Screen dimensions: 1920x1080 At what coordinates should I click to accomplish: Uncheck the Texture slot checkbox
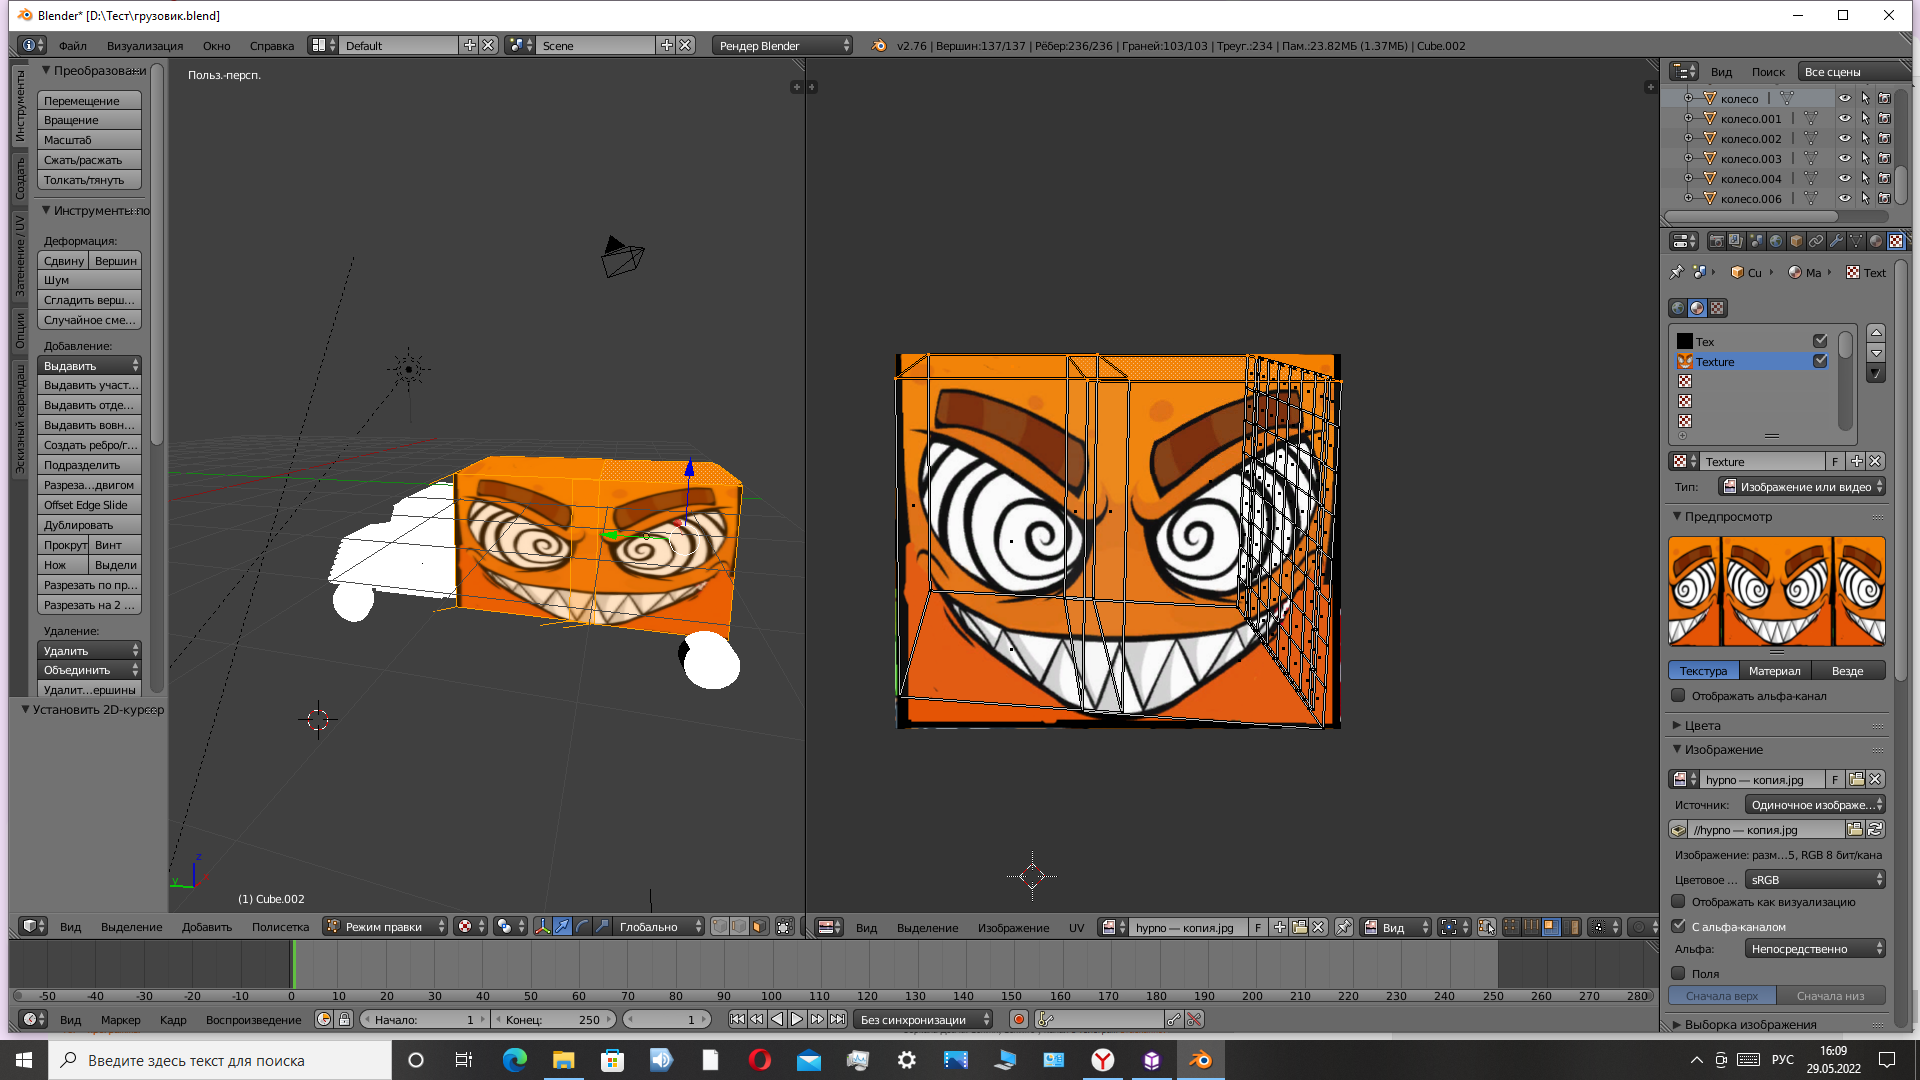(x=1820, y=361)
